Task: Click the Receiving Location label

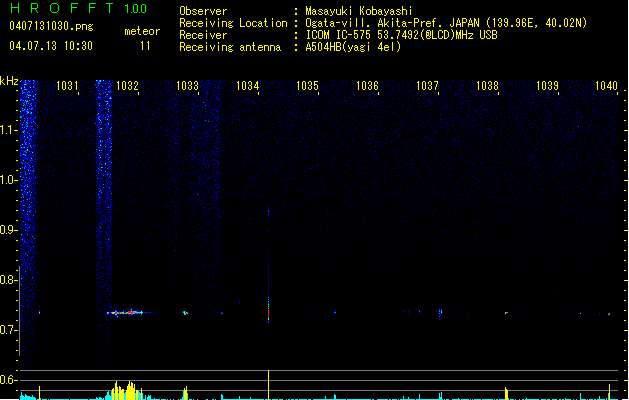Action: tap(233, 23)
